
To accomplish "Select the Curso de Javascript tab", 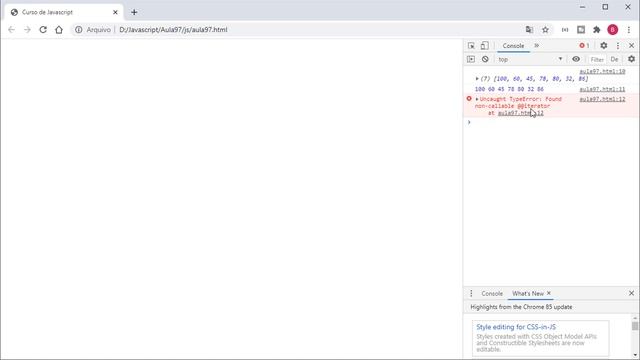I will point(64,12).
